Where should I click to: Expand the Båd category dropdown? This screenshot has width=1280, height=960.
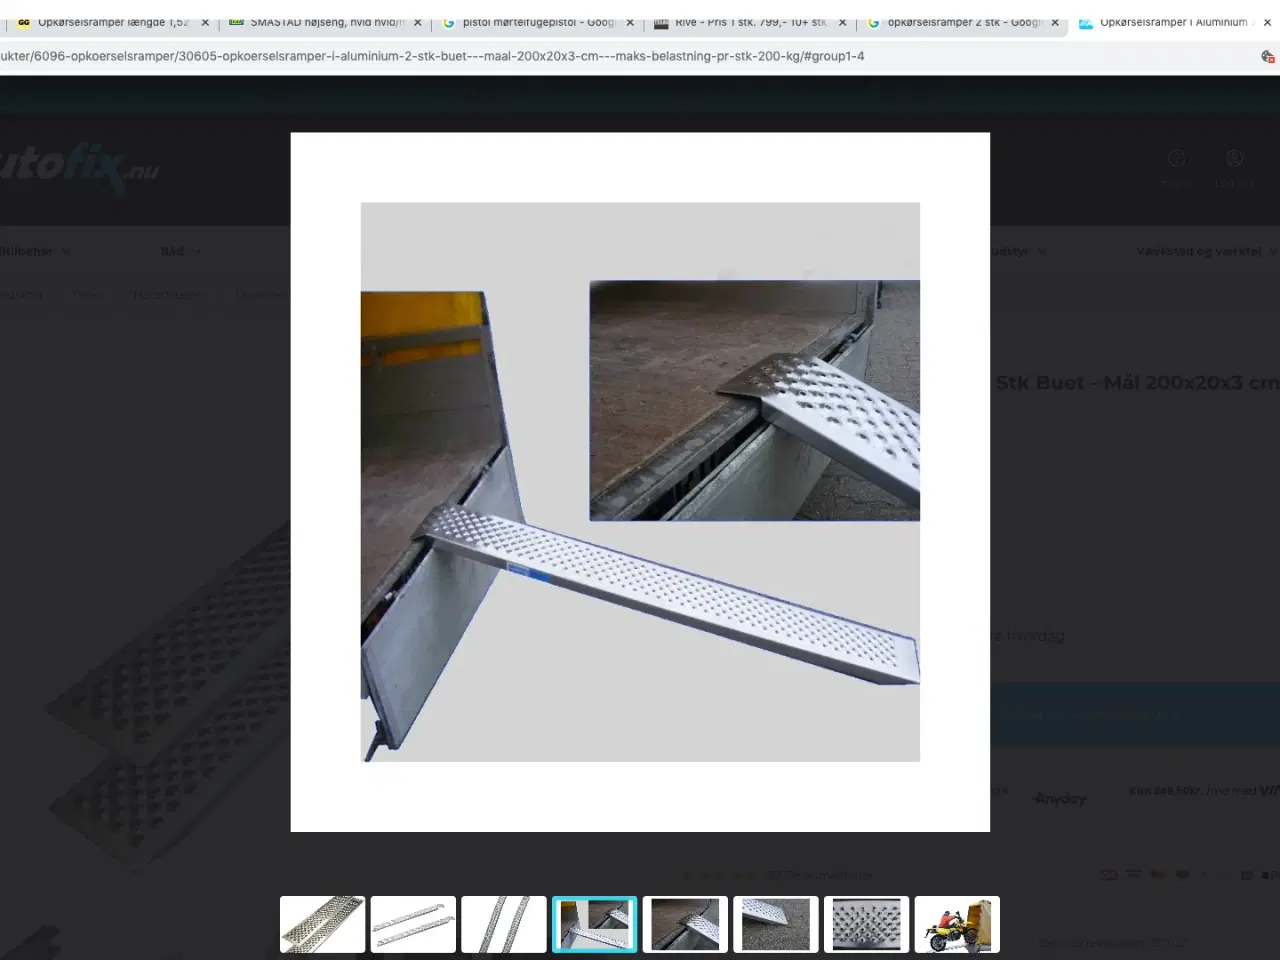click(180, 251)
